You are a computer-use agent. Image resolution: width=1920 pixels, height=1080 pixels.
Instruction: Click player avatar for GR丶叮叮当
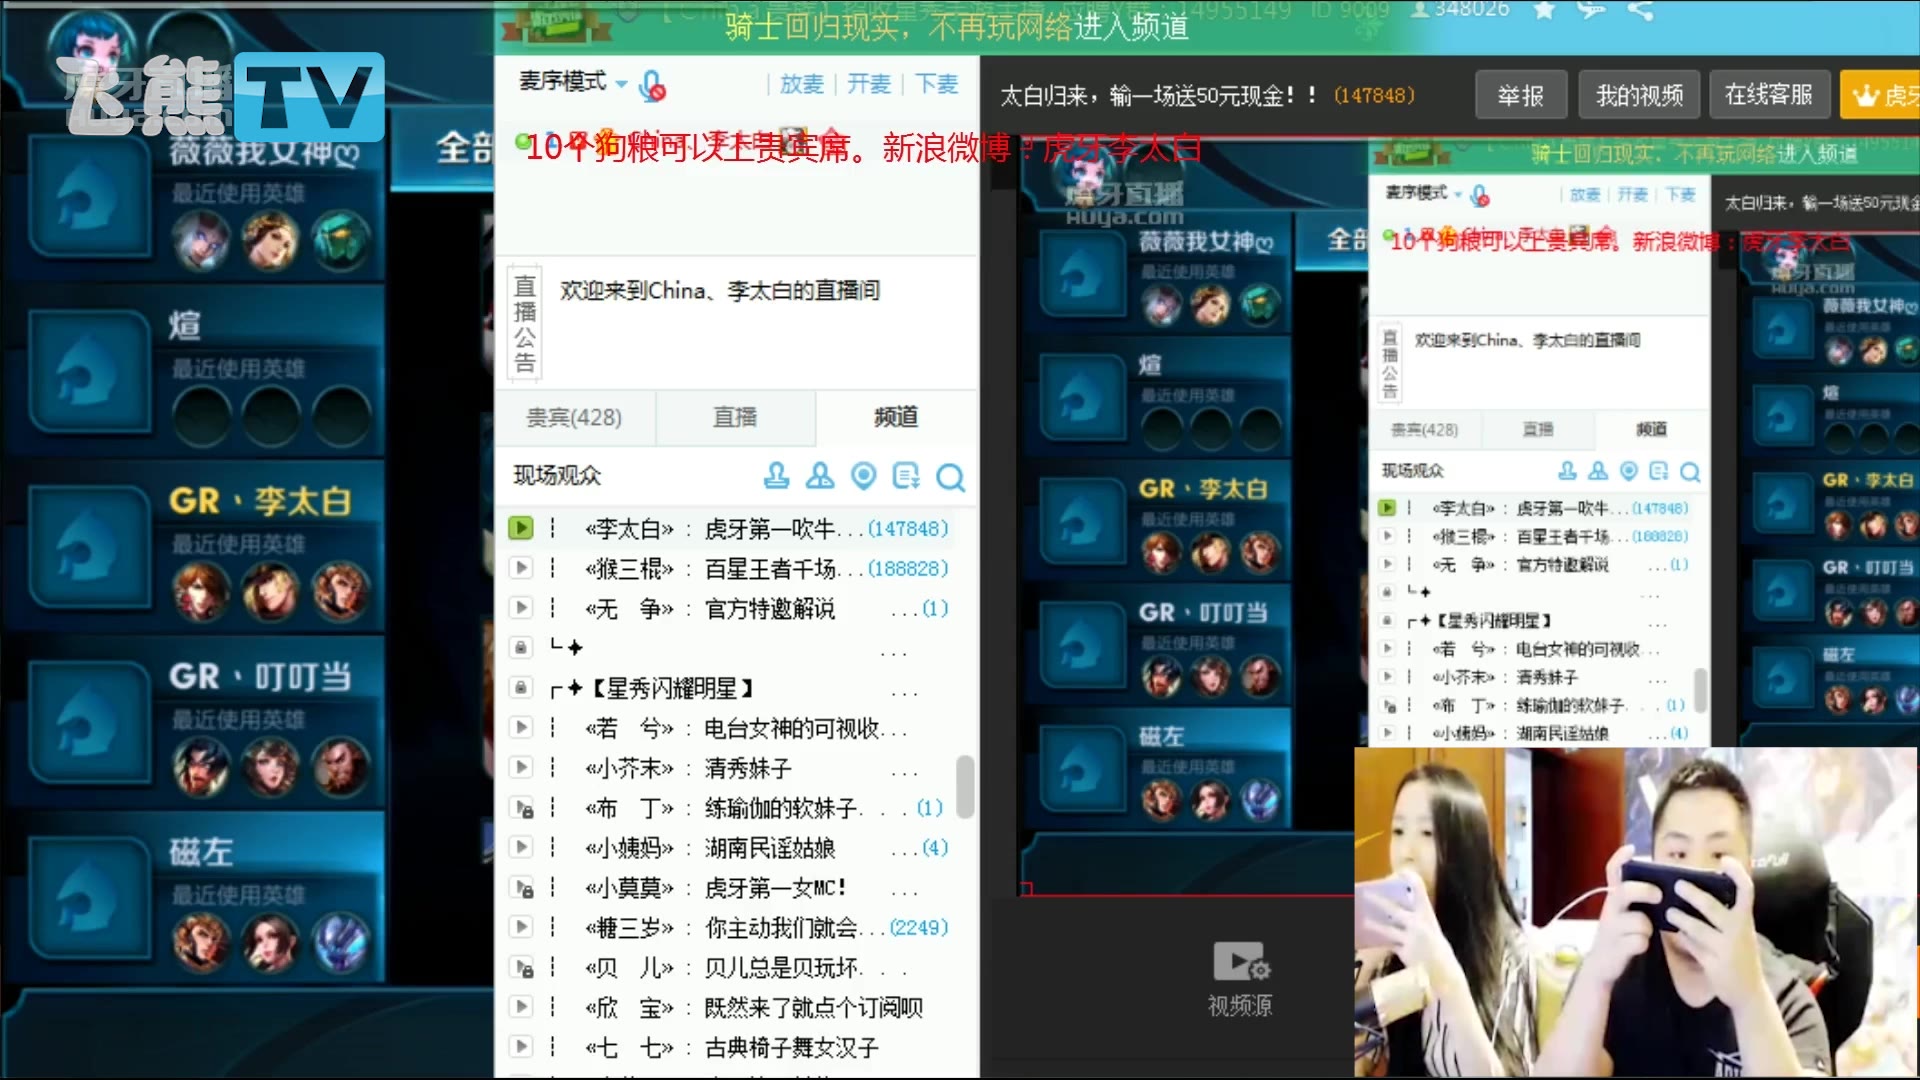pyautogui.click(x=90, y=722)
